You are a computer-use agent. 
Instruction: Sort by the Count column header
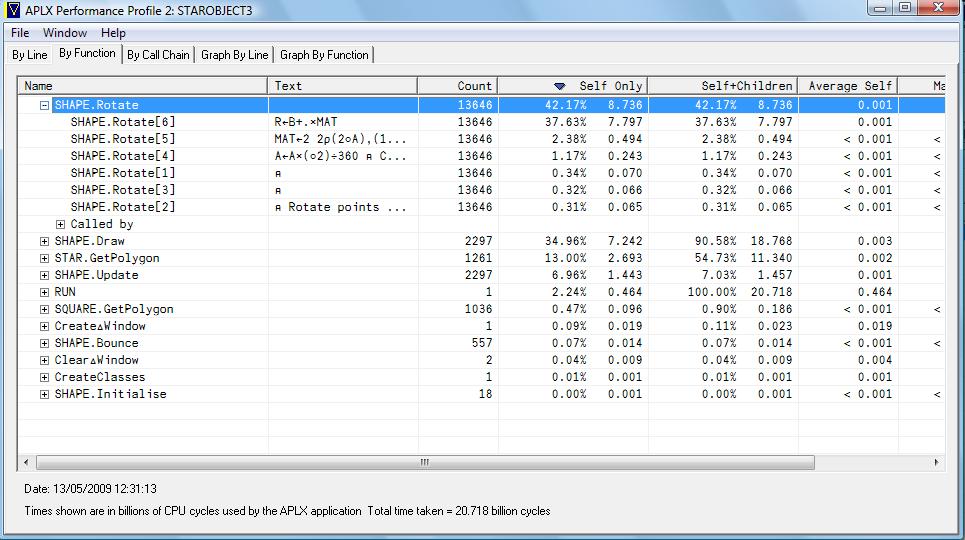(457, 86)
